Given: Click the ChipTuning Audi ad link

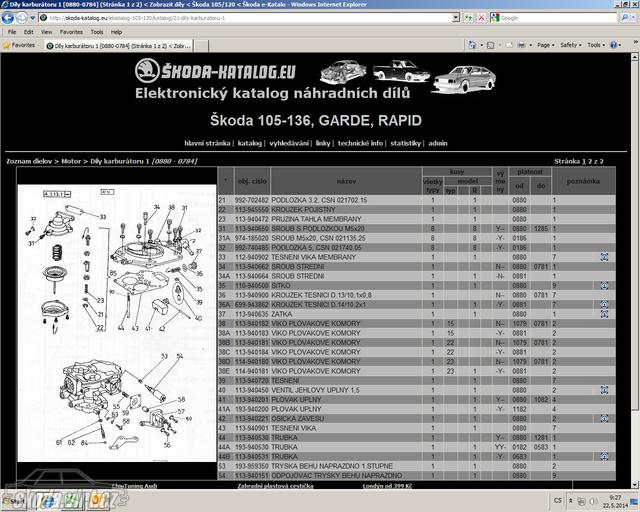Looking at the screenshot, I should (x=134, y=486).
